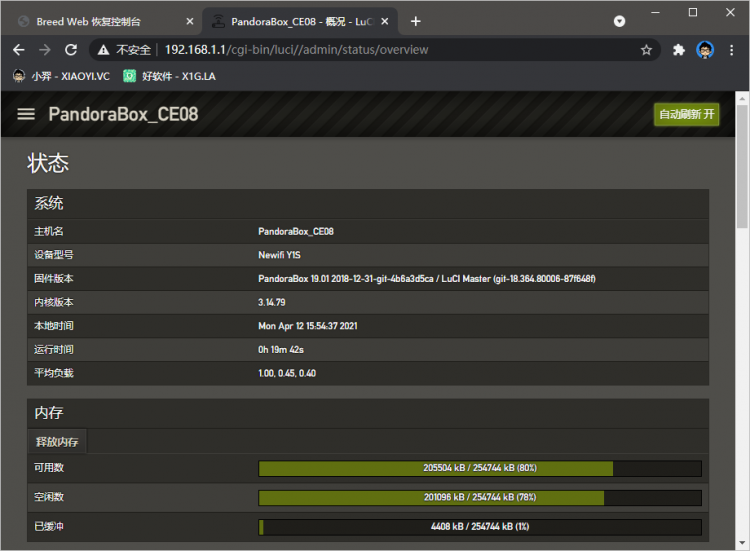750x551 pixels.
Task: Click the page vertical scrollbar down arrow
Action: (x=742, y=543)
